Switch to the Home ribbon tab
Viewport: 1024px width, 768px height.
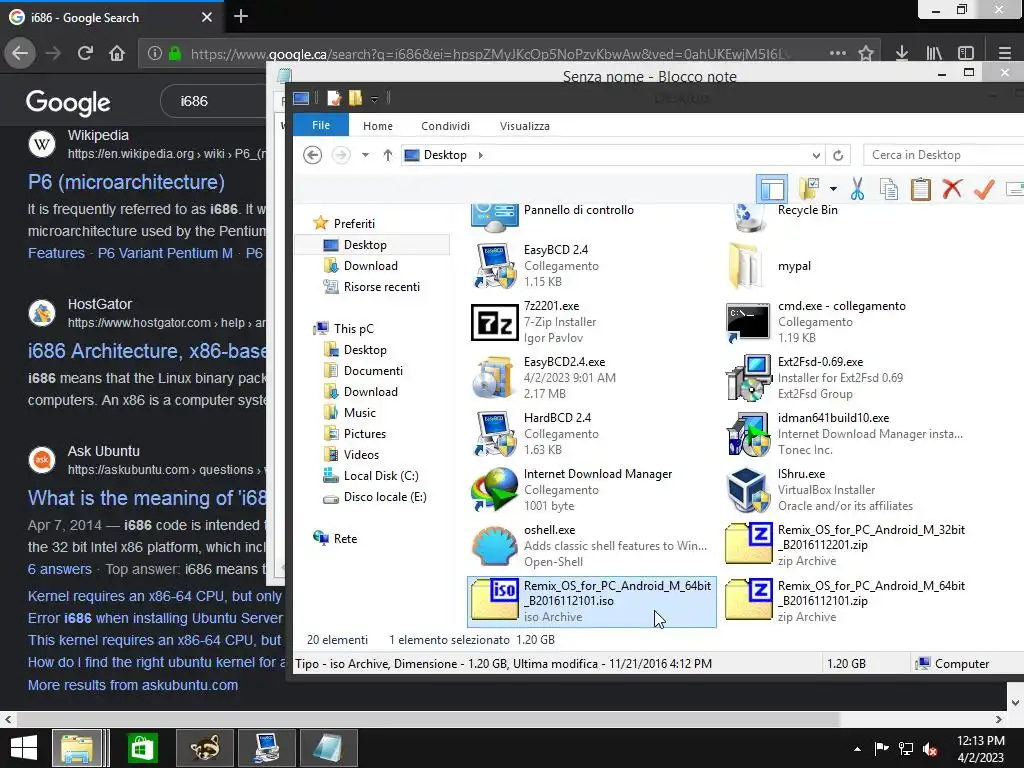point(377,126)
